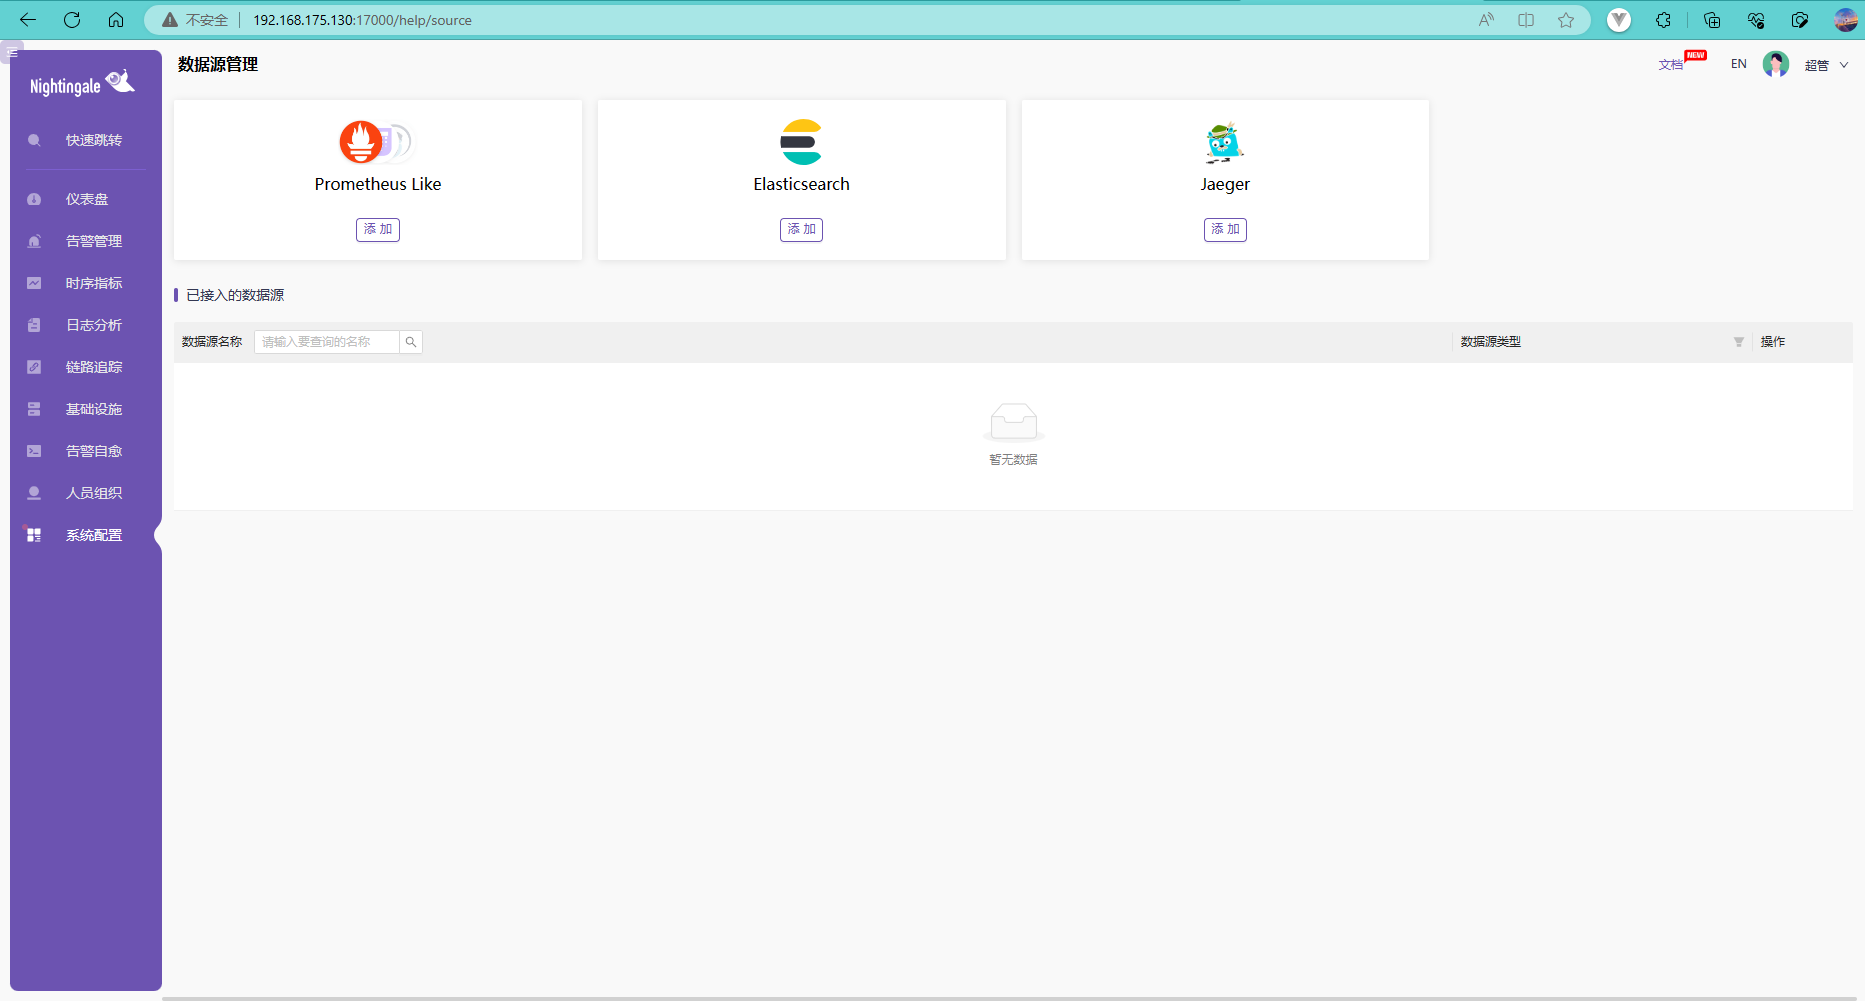Click the 基础设施 infrastructure icon
Viewport: 1865px width, 1001px height.
tap(34, 409)
